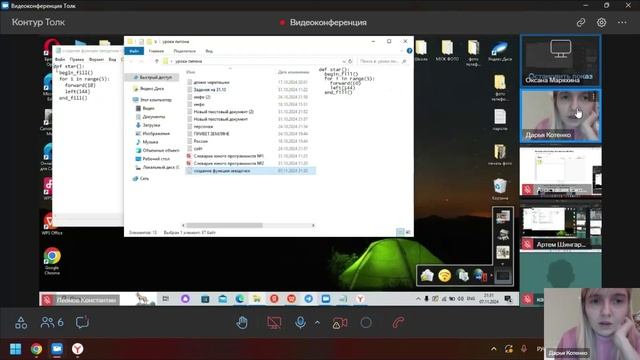Mute the conference microphone
640x360 pixels.
click(300, 322)
